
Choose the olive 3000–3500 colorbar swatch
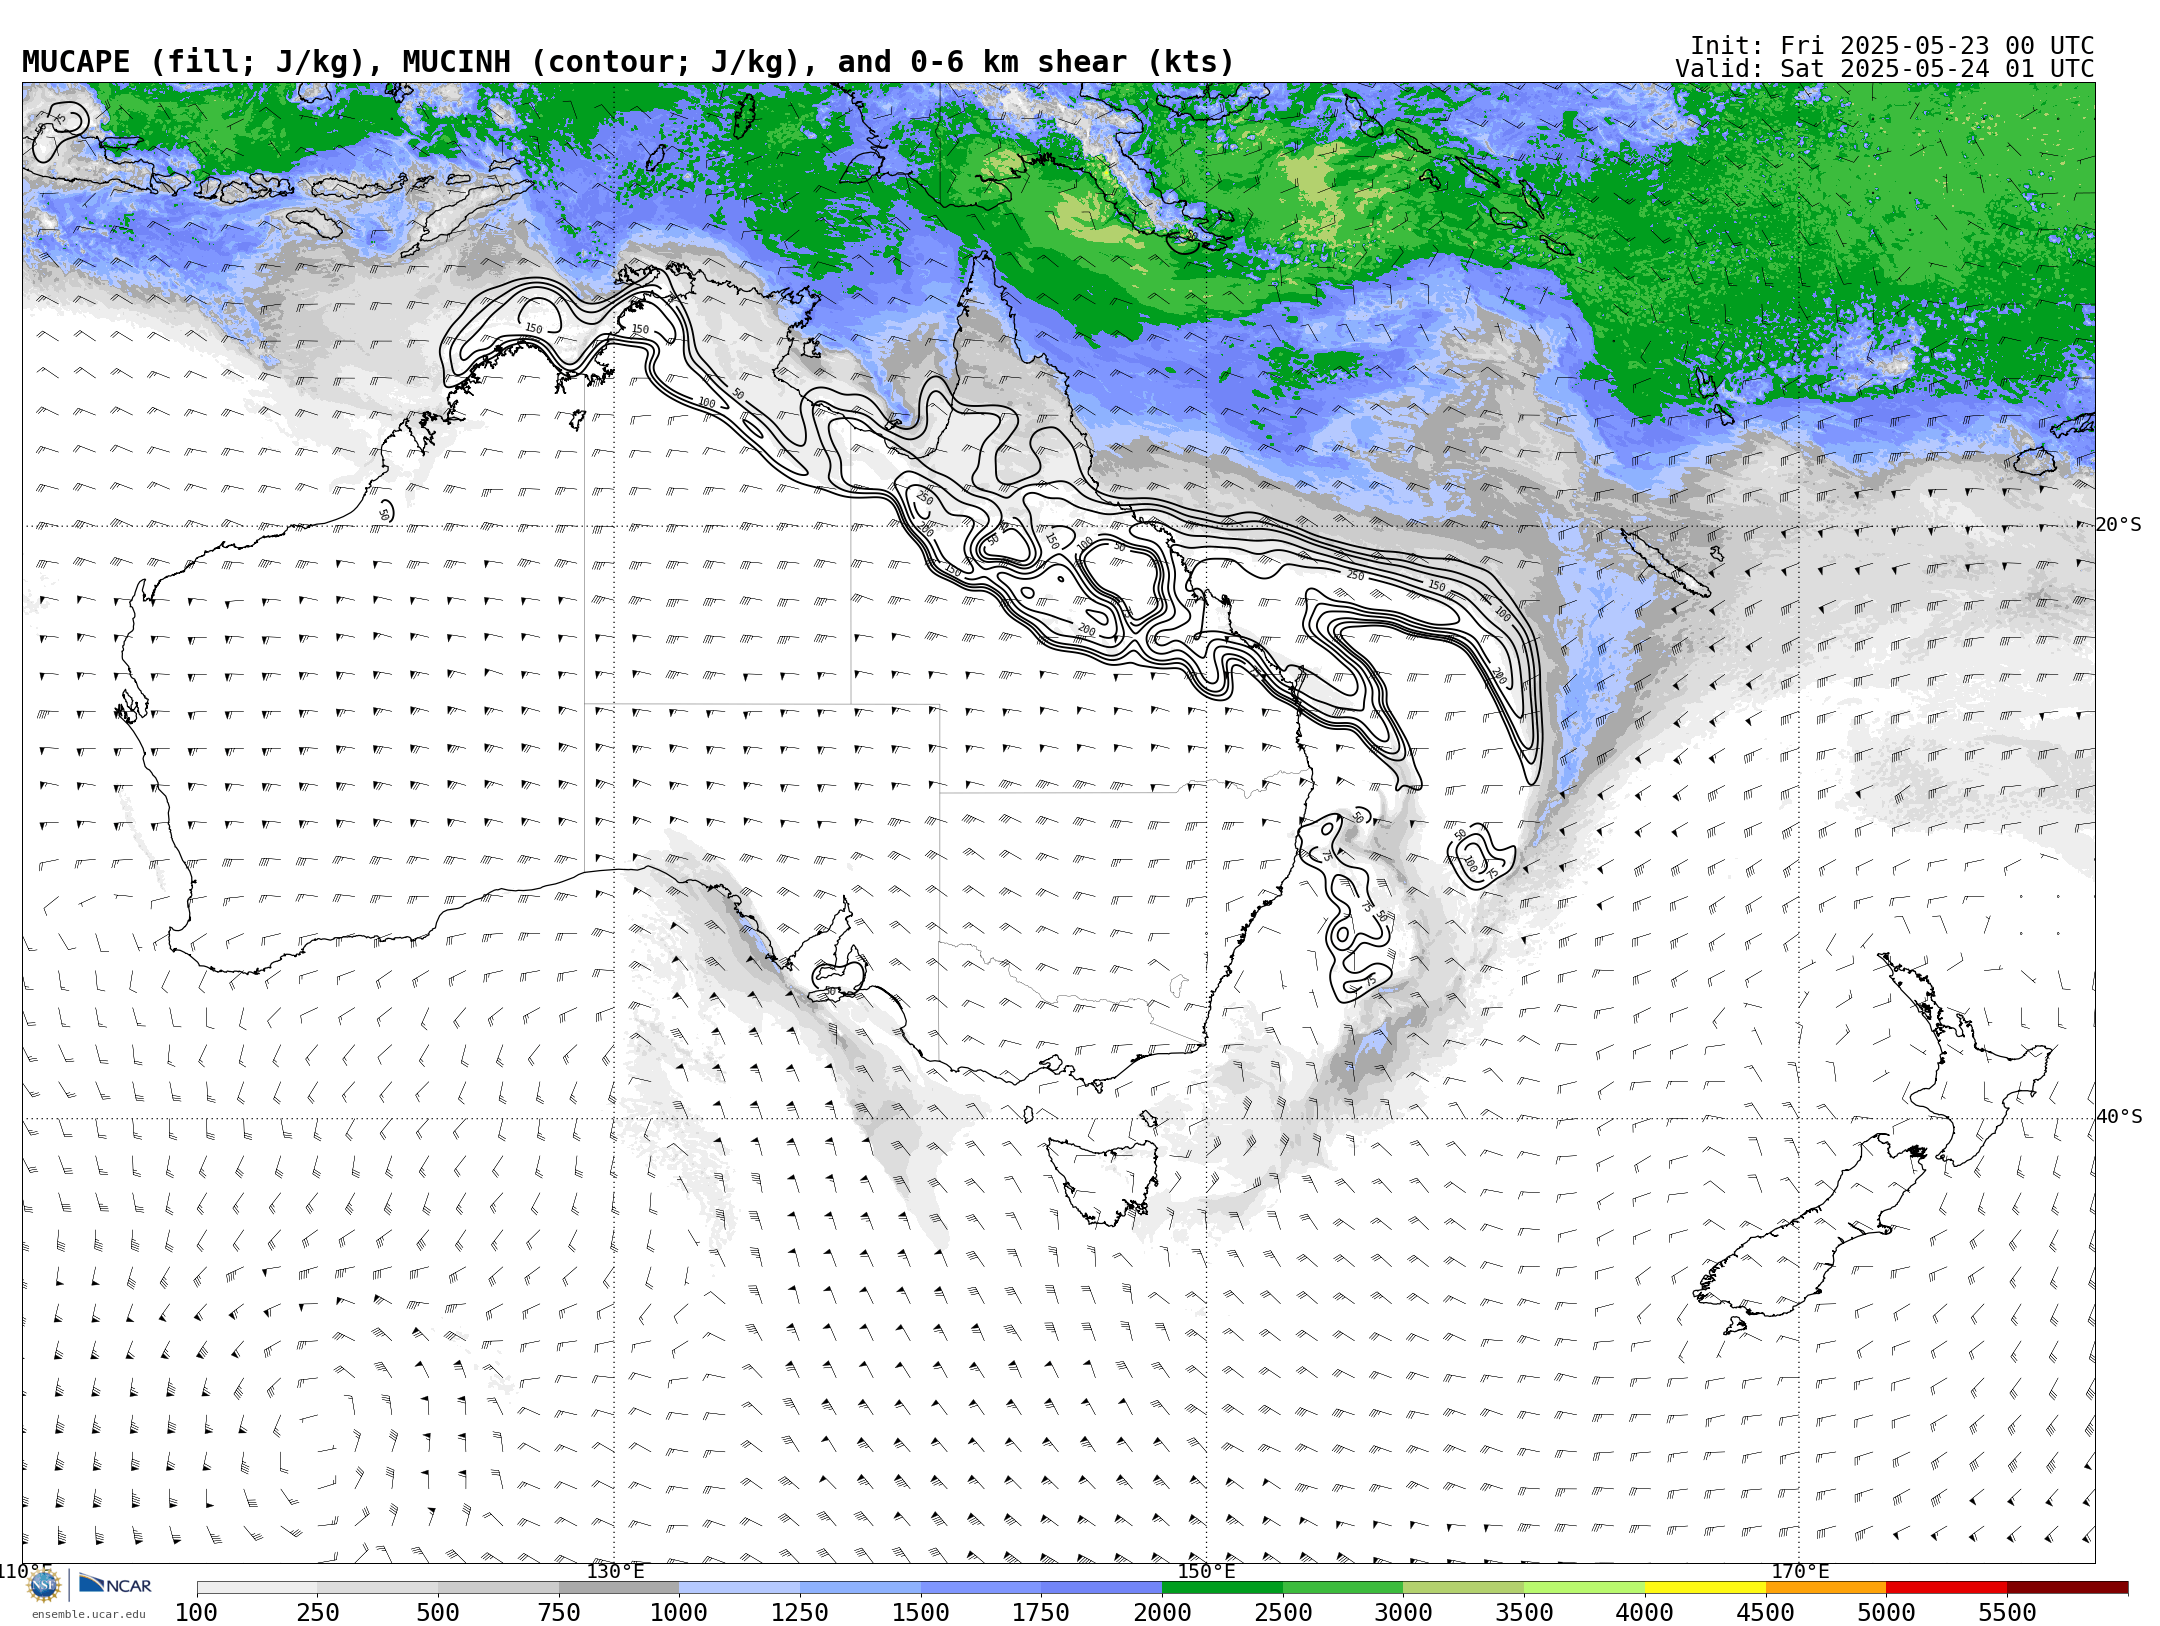coord(1464,1588)
